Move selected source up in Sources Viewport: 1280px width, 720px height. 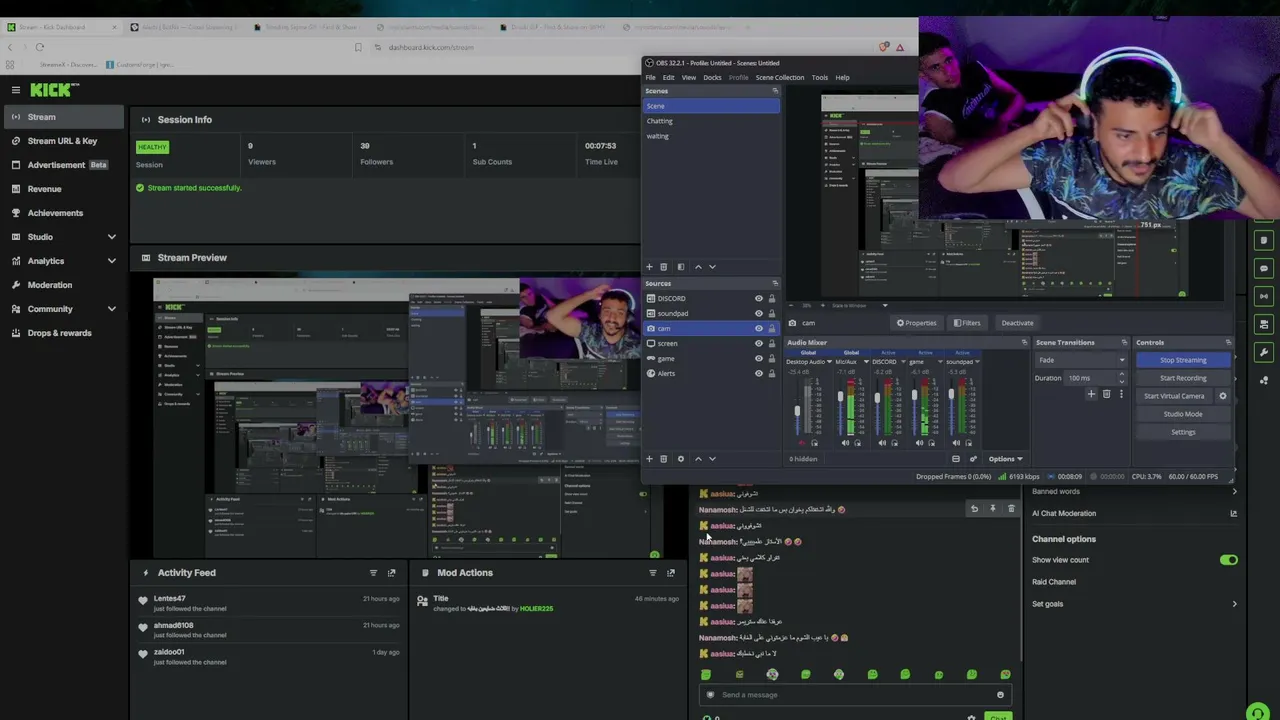click(698, 459)
